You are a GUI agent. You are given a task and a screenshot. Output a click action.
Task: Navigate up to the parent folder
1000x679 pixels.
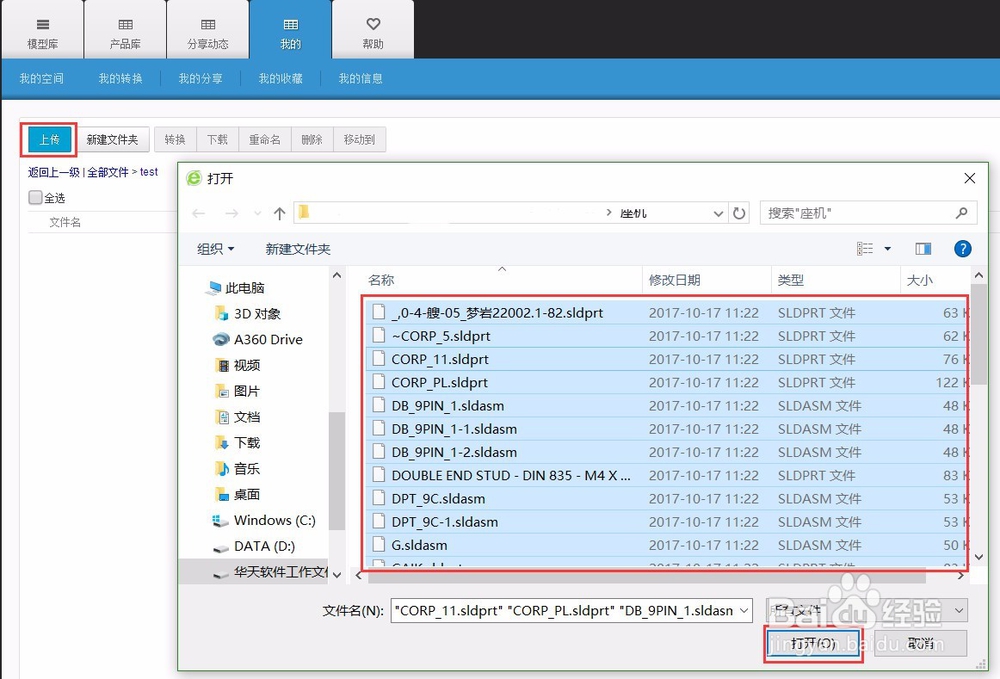click(281, 212)
